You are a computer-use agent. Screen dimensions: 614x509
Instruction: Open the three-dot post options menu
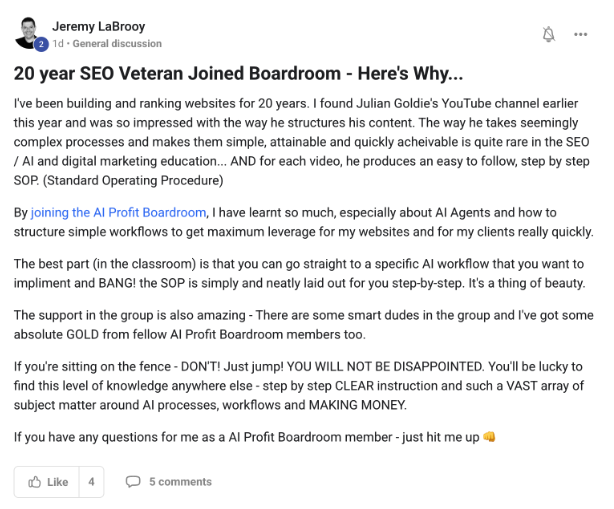tap(580, 35)
